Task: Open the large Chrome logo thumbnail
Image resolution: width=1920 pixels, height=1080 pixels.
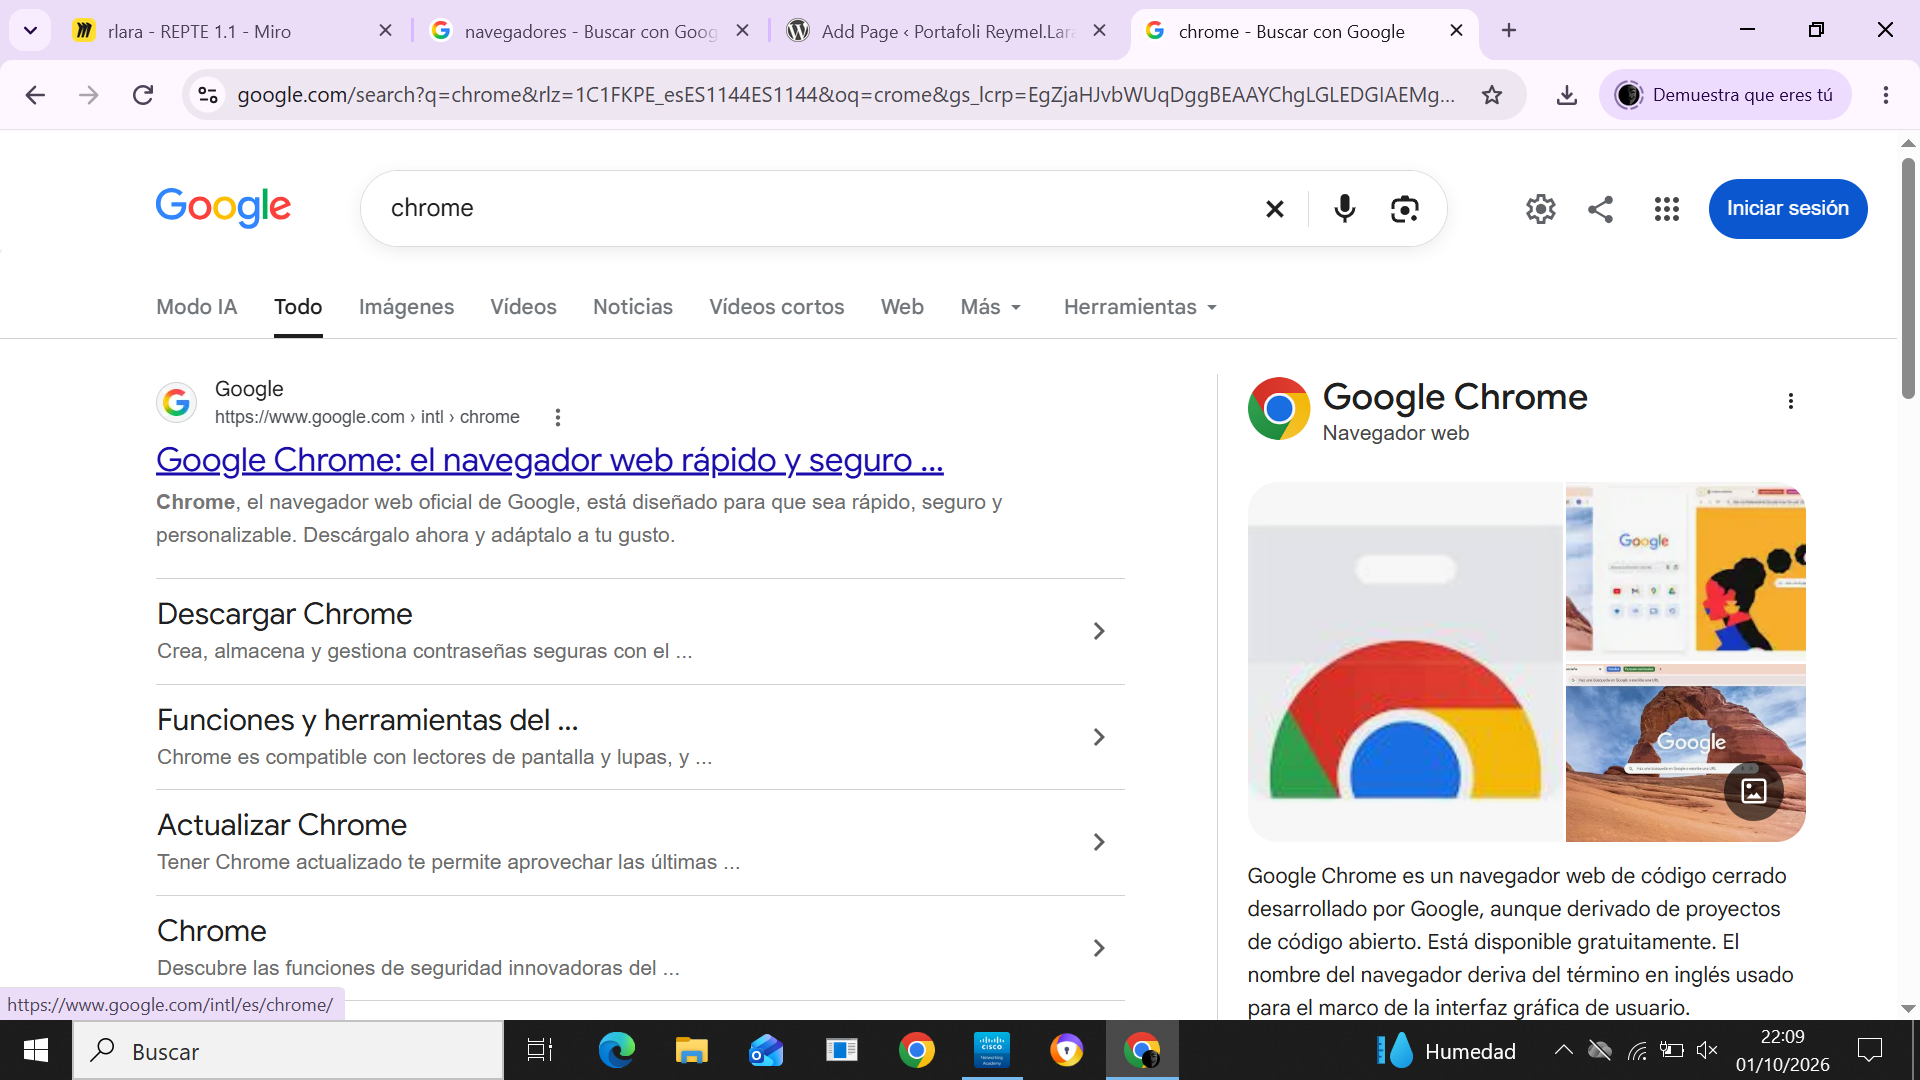Action: point(1405,662)
